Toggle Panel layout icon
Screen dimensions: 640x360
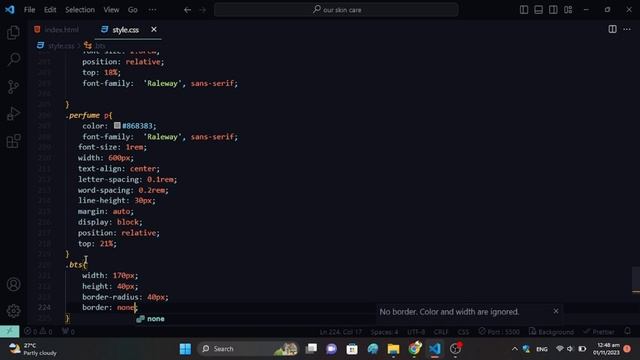click(x=538, y=9)
